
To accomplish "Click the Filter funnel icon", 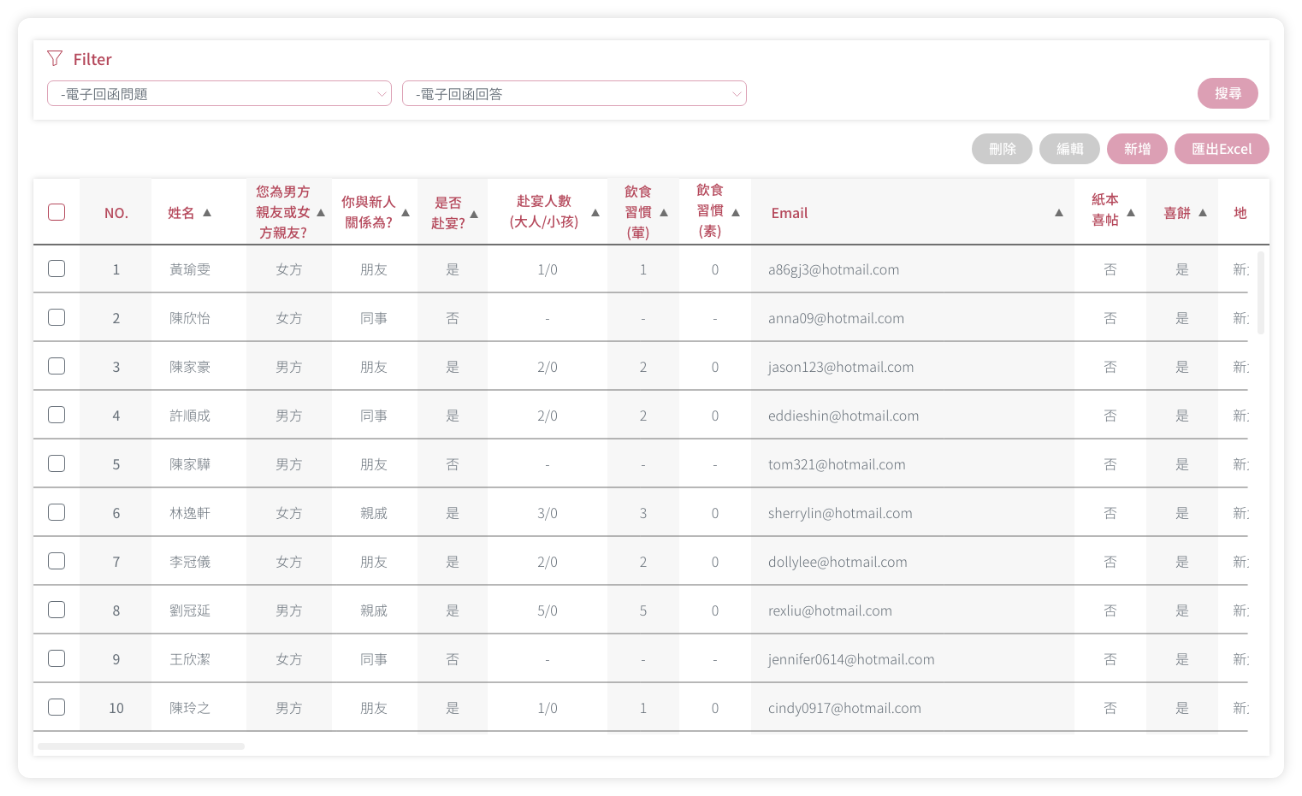I will coord(55,59).
